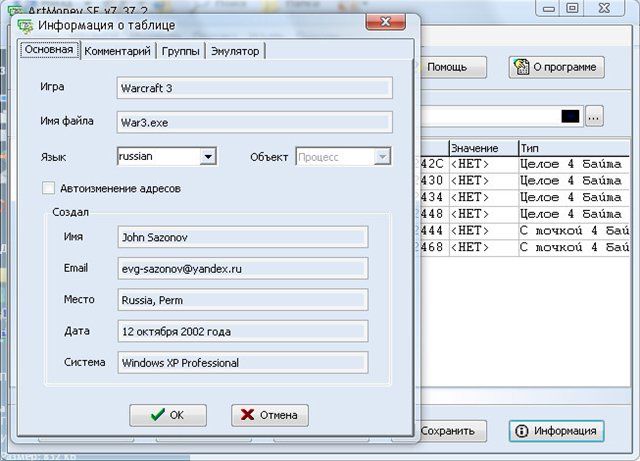
Task: Open the Группы tab
Action: [x=180, y=51]
